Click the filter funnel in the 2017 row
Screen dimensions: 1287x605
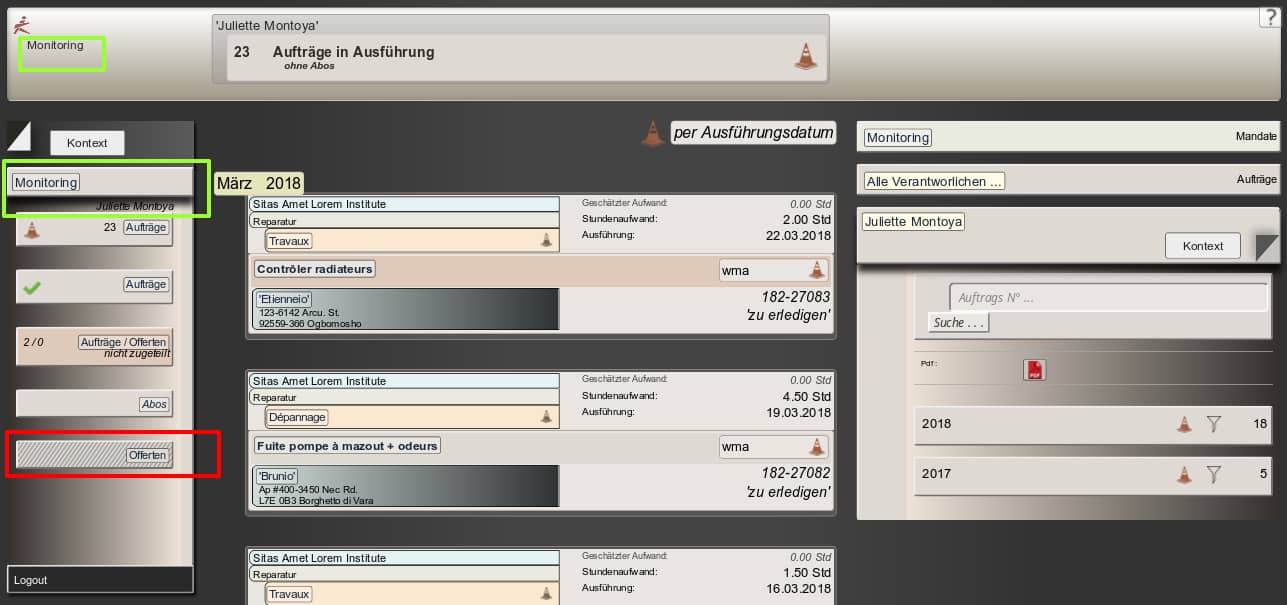tap(1214, 474)
